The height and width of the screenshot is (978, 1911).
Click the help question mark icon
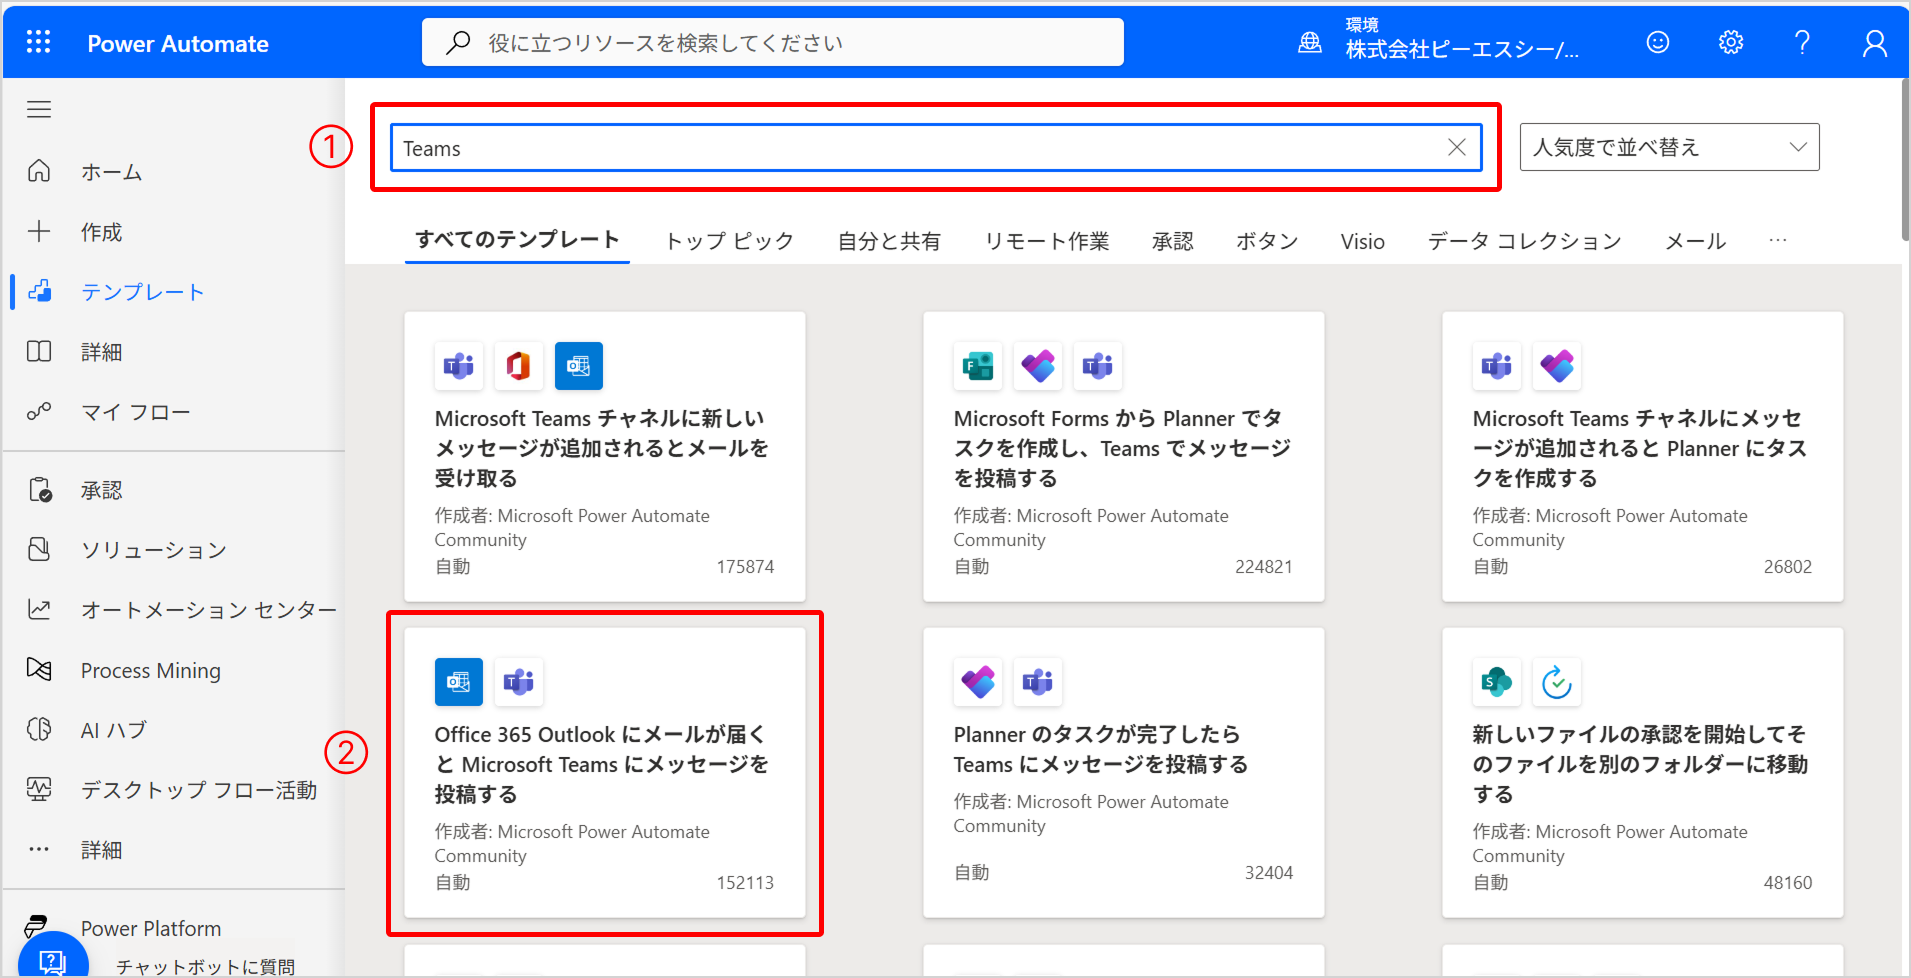click(1802, 42)
